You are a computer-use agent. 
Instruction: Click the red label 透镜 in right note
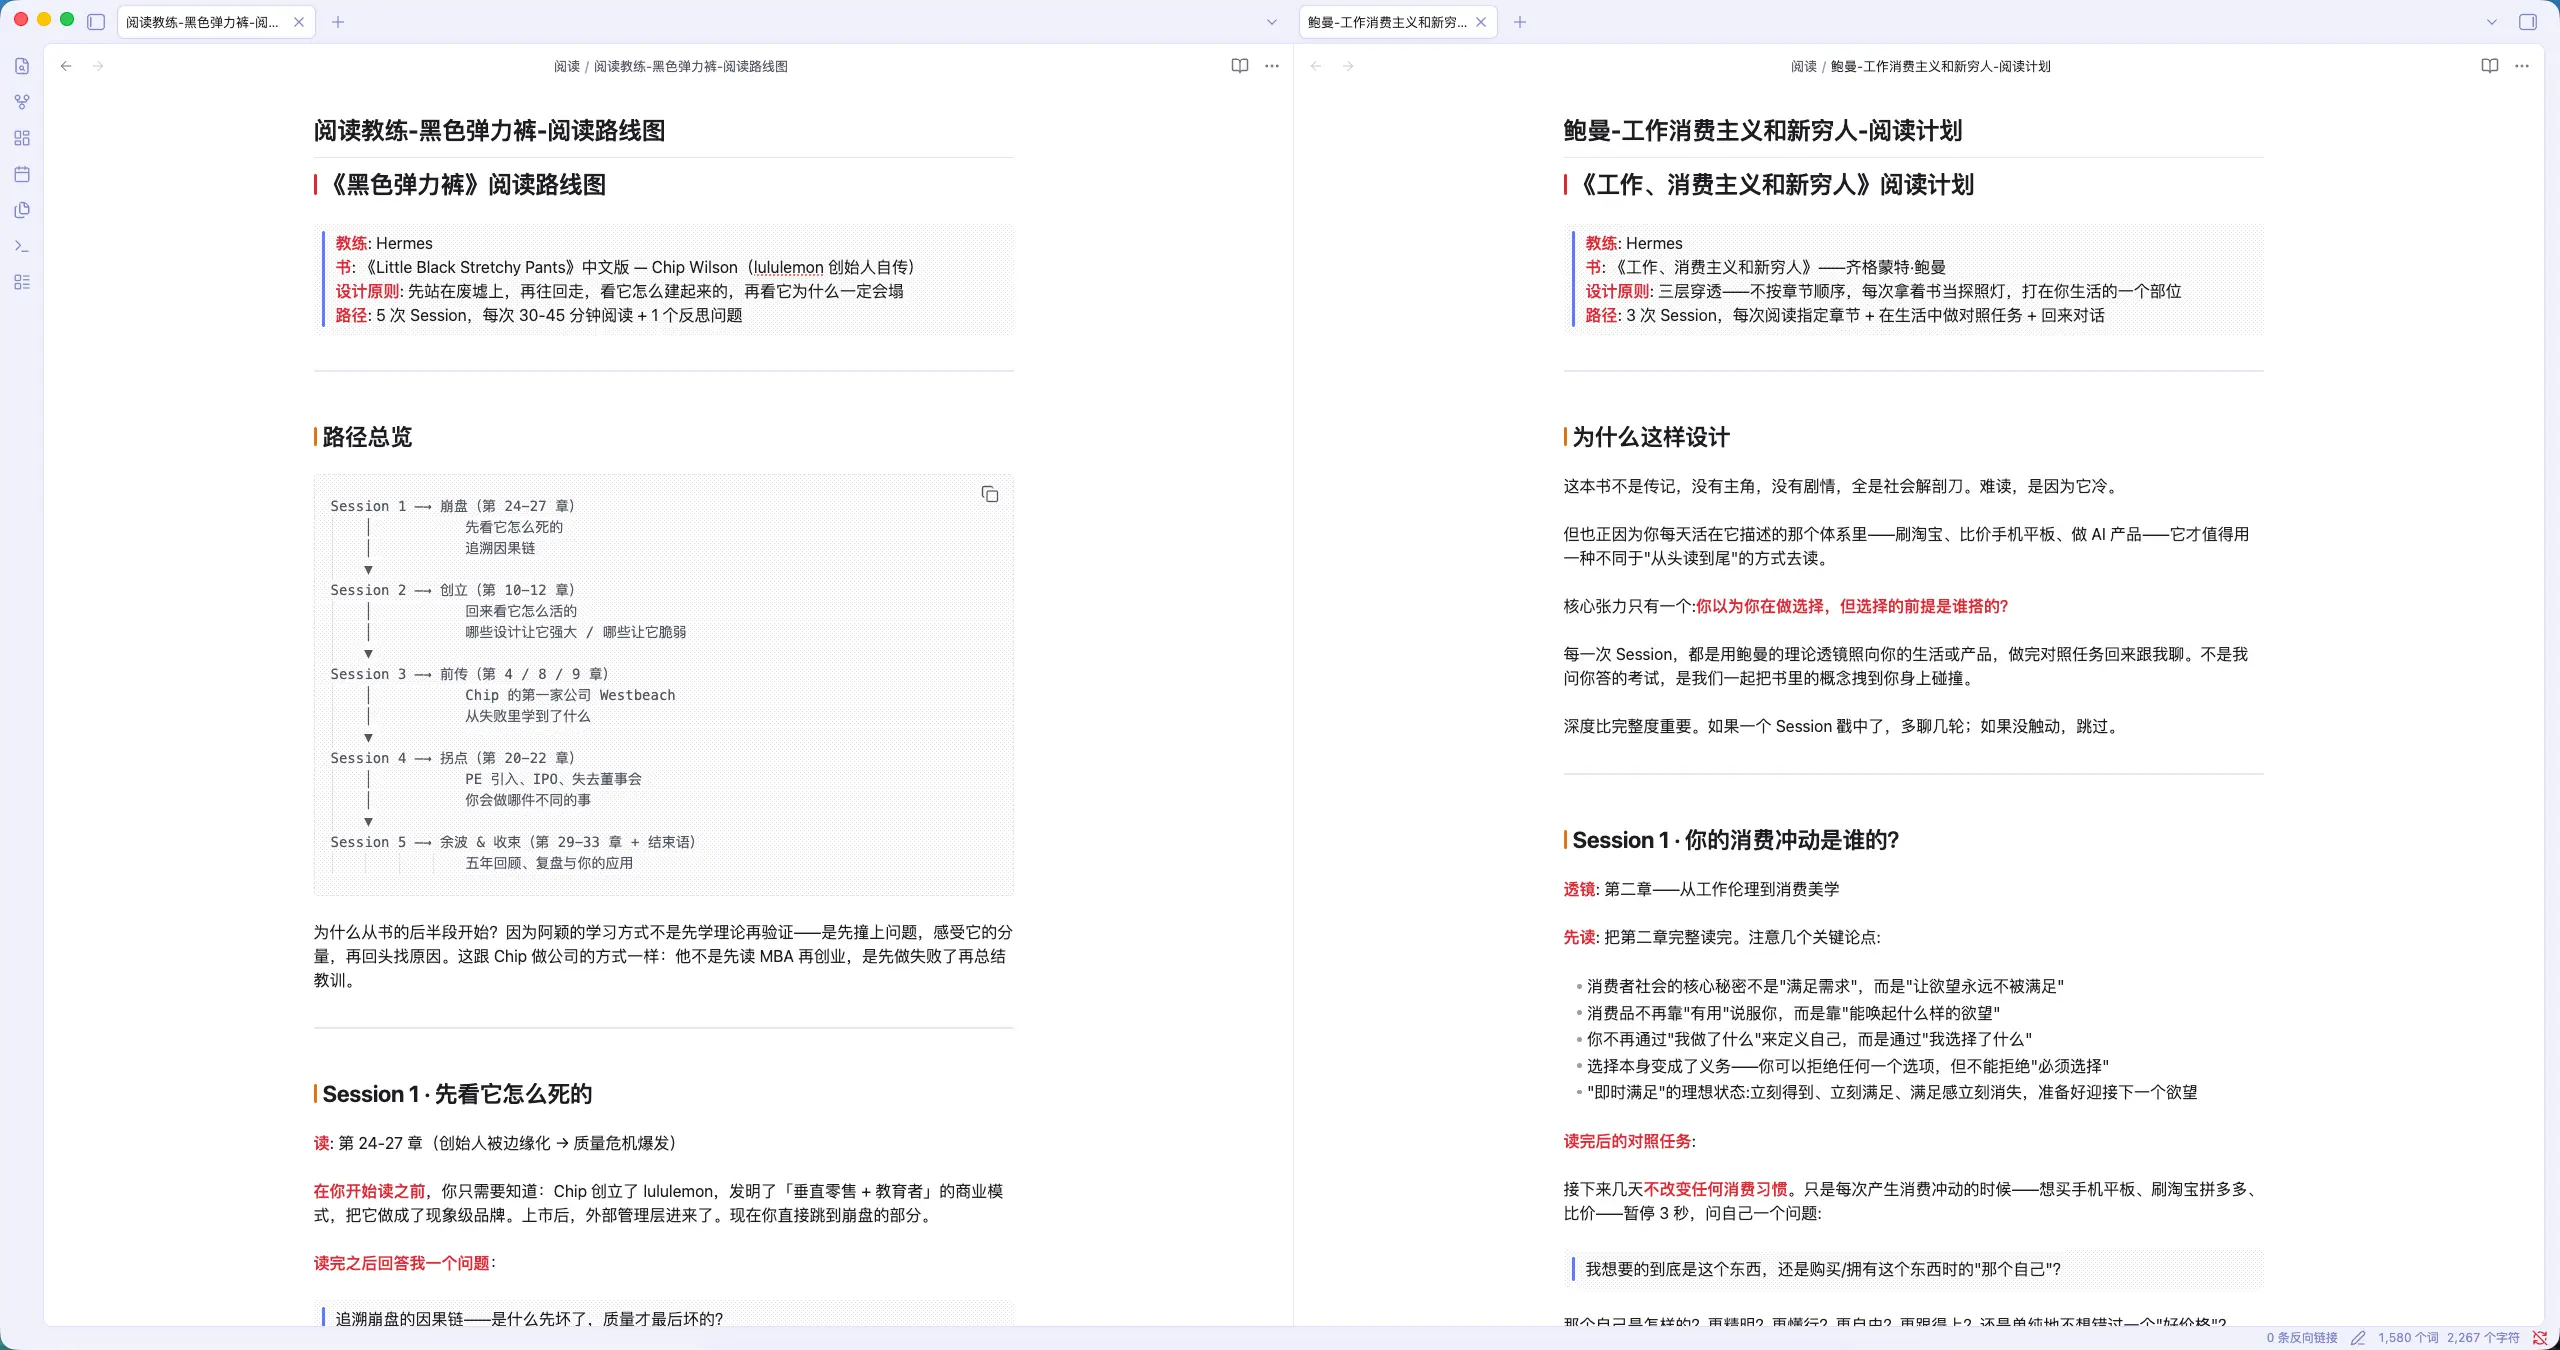(1580, 889)
